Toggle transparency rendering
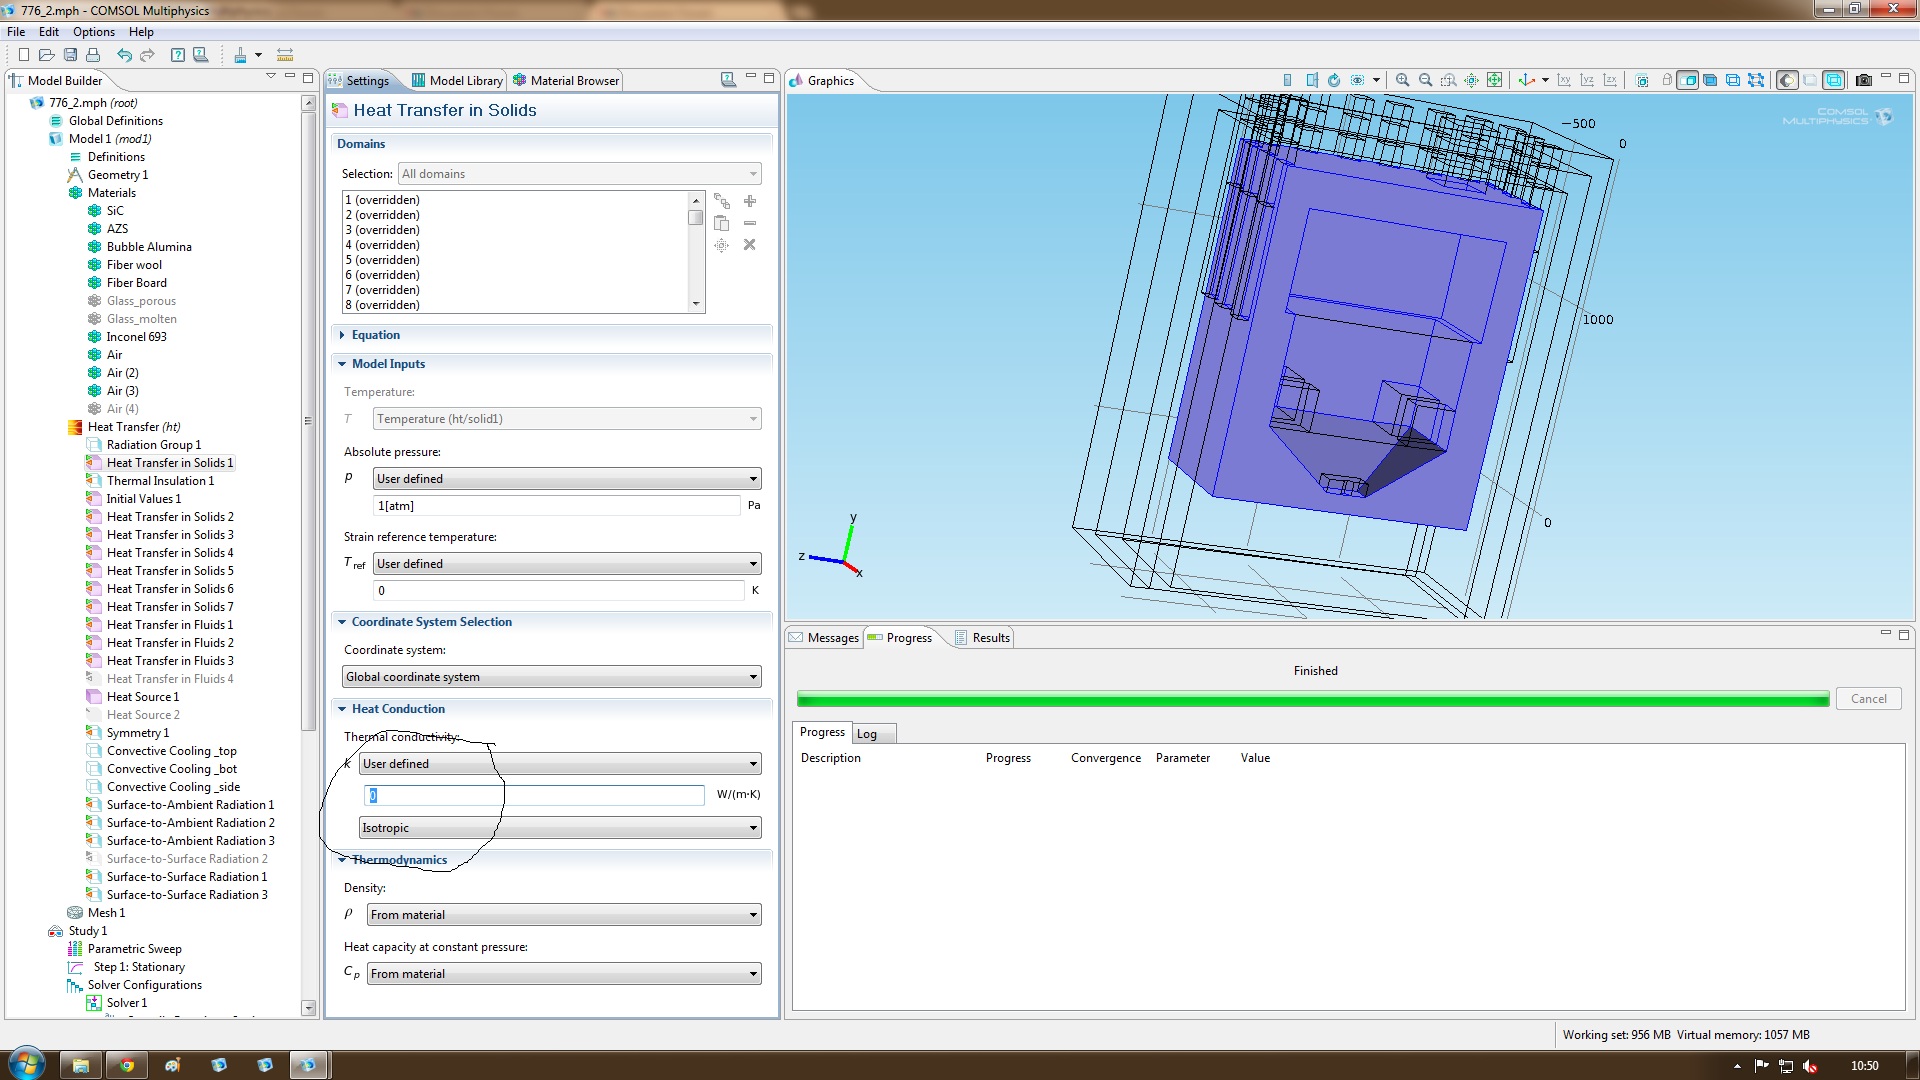The image size is (1920, 1080). point(1811,80)
